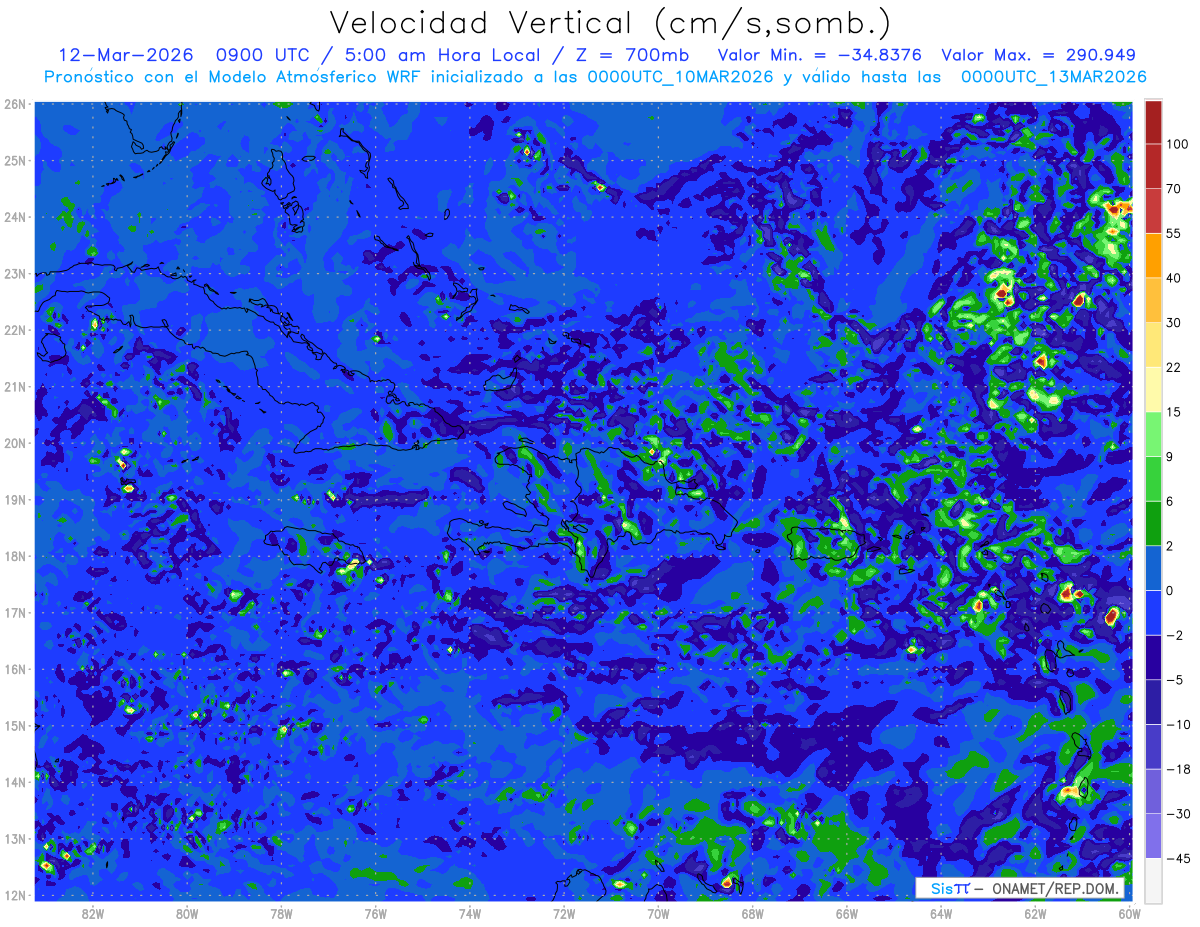This screenshot has width=1200, height=927.
Task: Click the colorbar label "100"
Action: 1177,145
